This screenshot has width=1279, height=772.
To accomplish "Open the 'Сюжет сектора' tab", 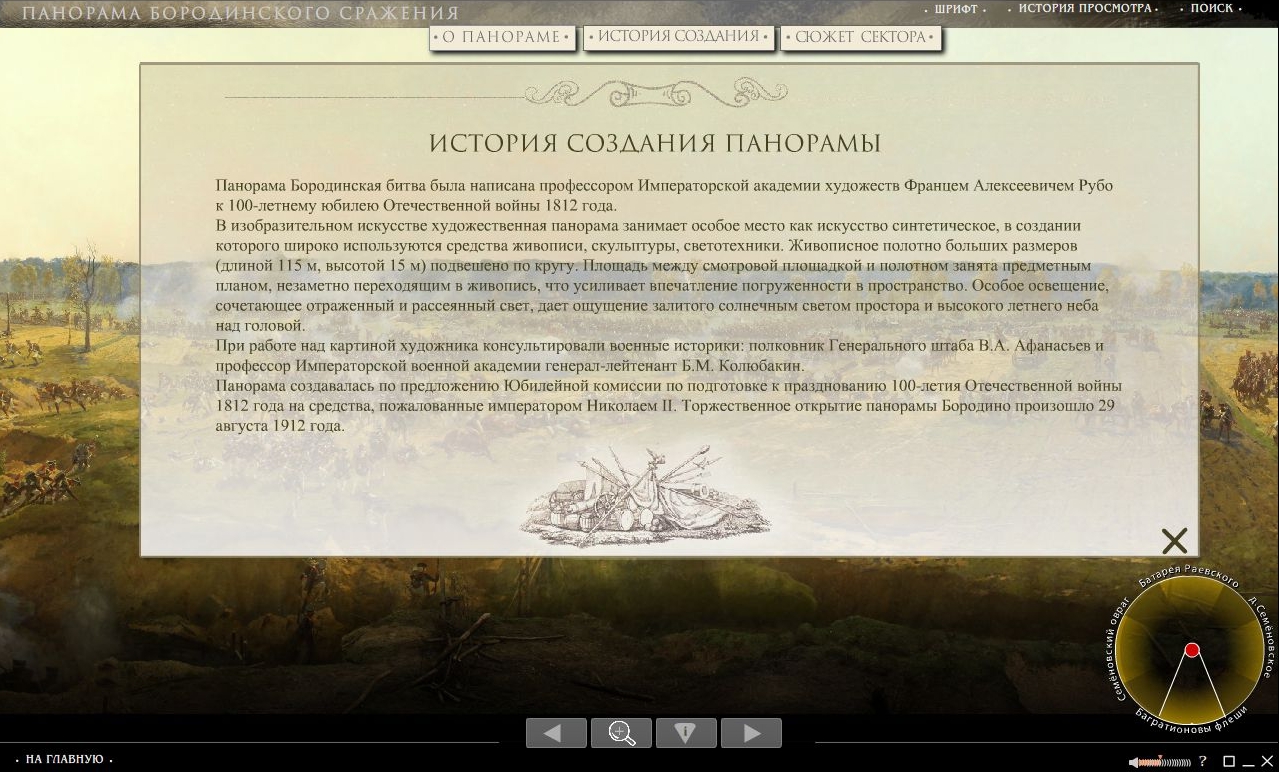I will 861,37.
